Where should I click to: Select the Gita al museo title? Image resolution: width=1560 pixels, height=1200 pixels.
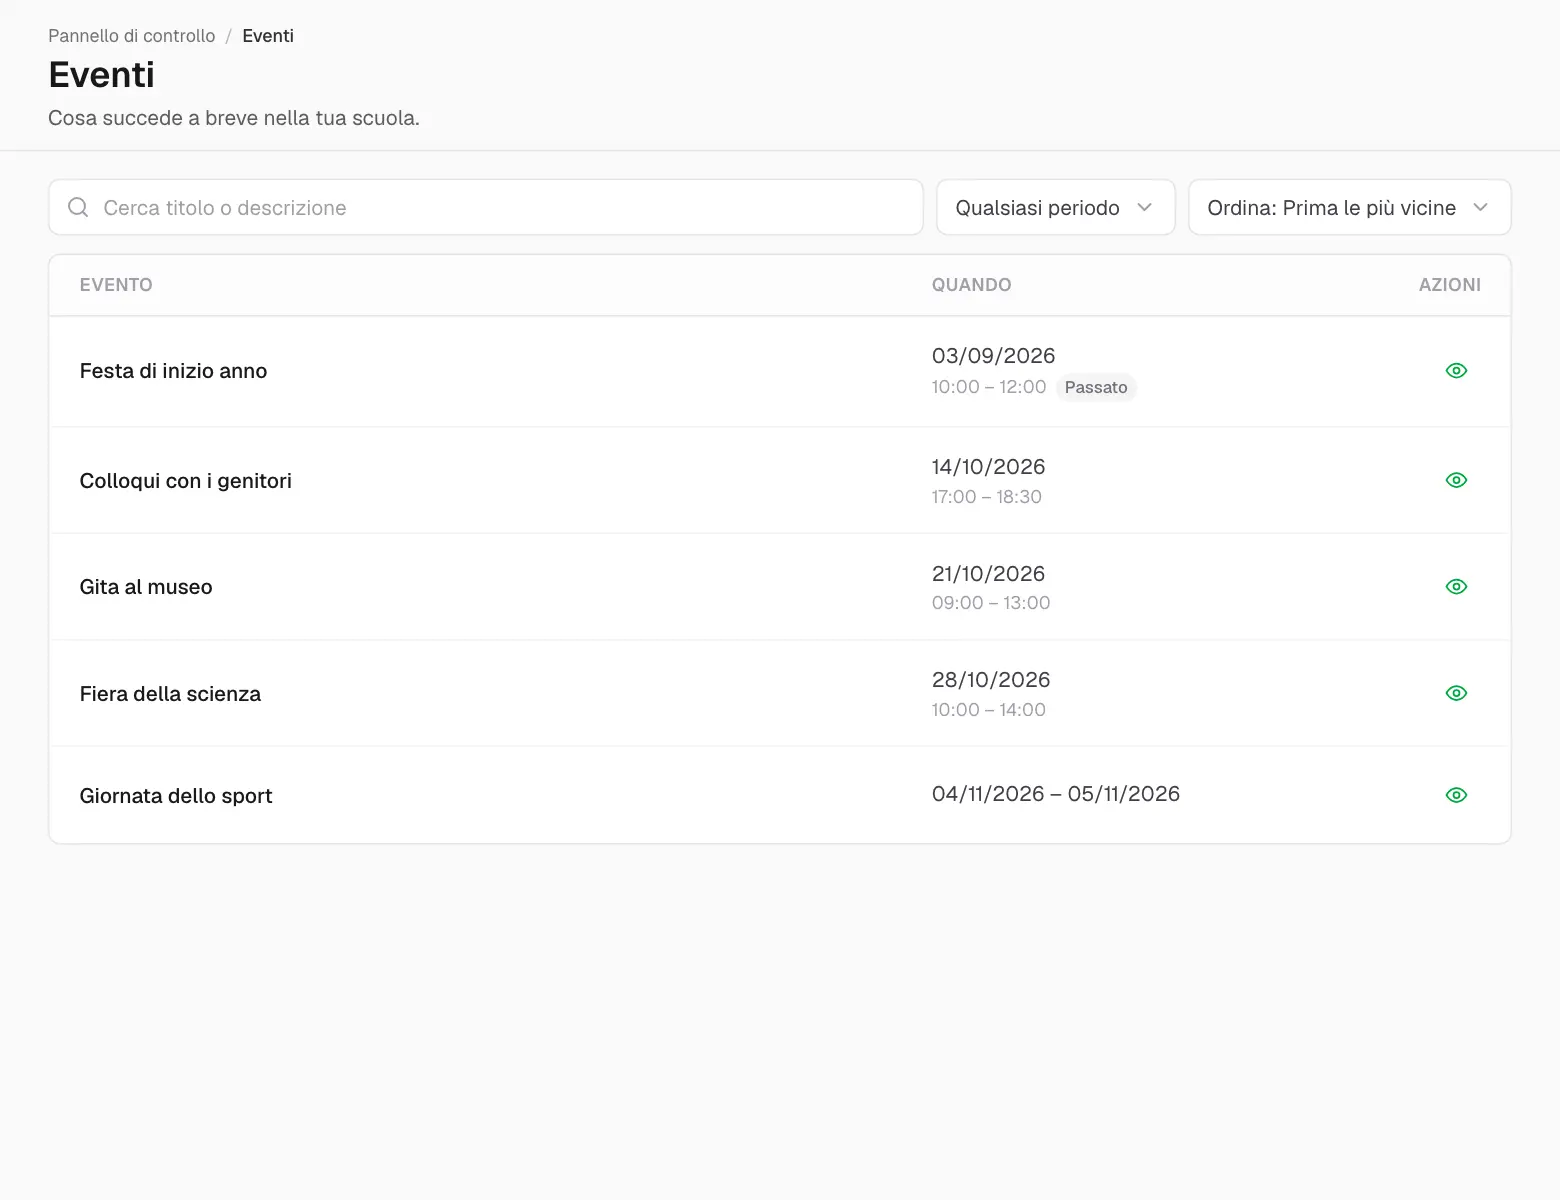coord(146,587)
